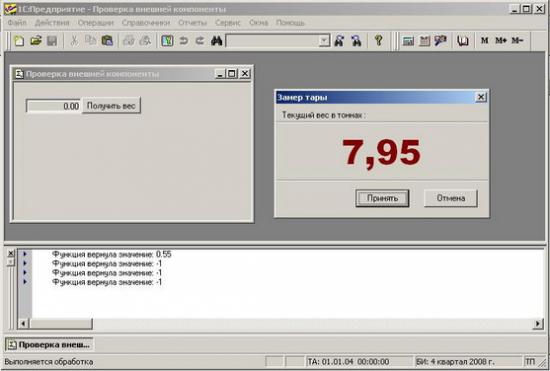Viewport: 550px width, 371px height.
Task: Click the yellow question mark Help icon
Action: pos(378,41)
